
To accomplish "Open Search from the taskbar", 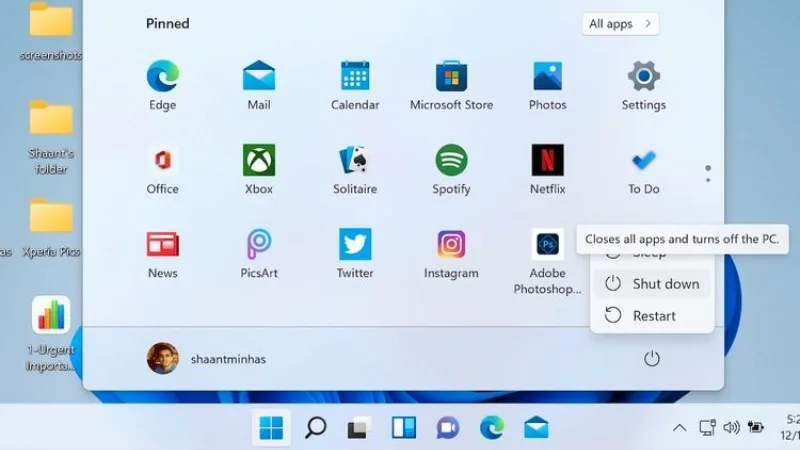I will pos(315,428).
